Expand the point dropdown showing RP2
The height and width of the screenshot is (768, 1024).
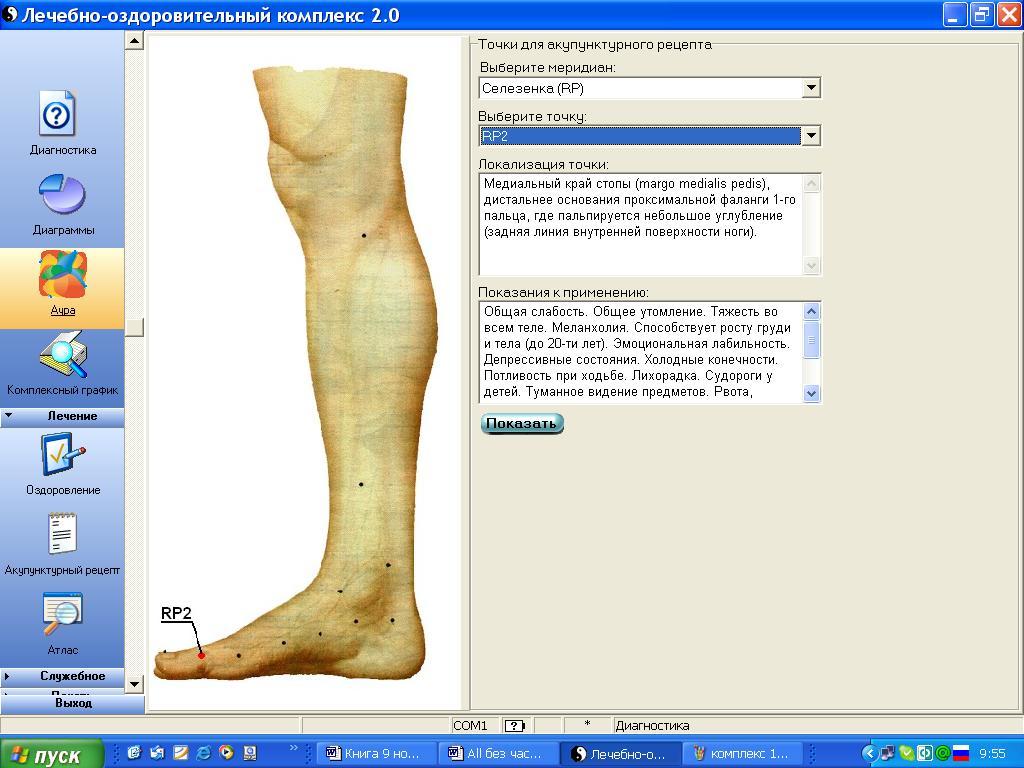click(811, 136)
